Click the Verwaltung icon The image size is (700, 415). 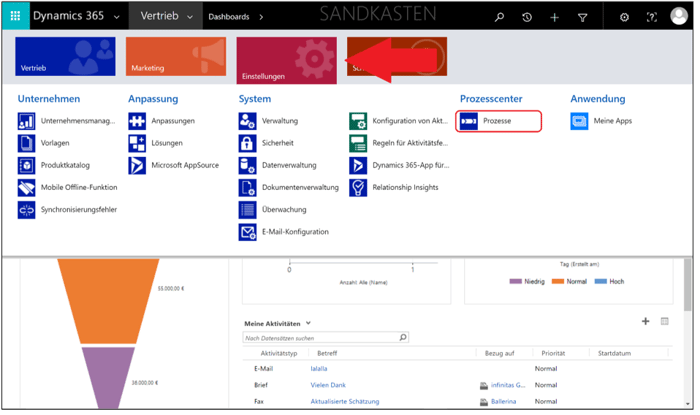(247, 121)
